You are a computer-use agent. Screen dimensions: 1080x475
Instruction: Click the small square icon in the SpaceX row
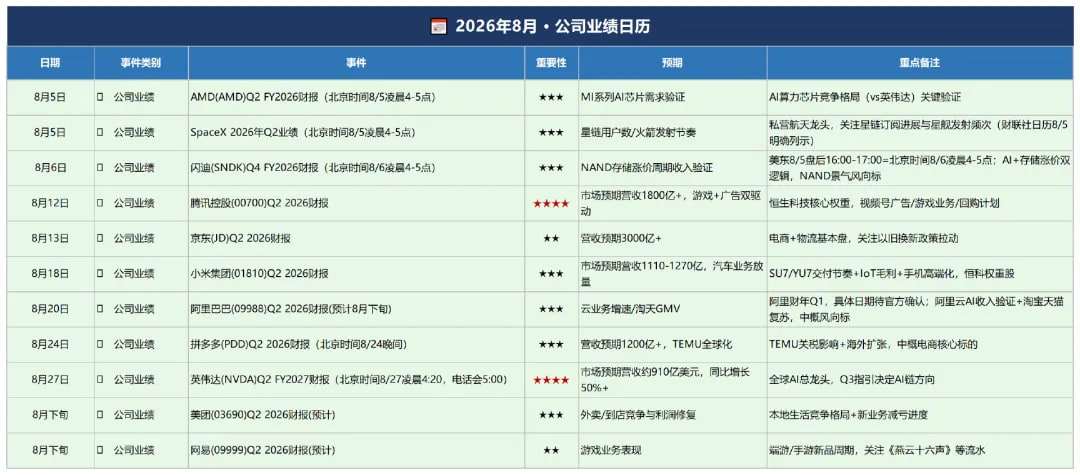click(x=101, y=132)
